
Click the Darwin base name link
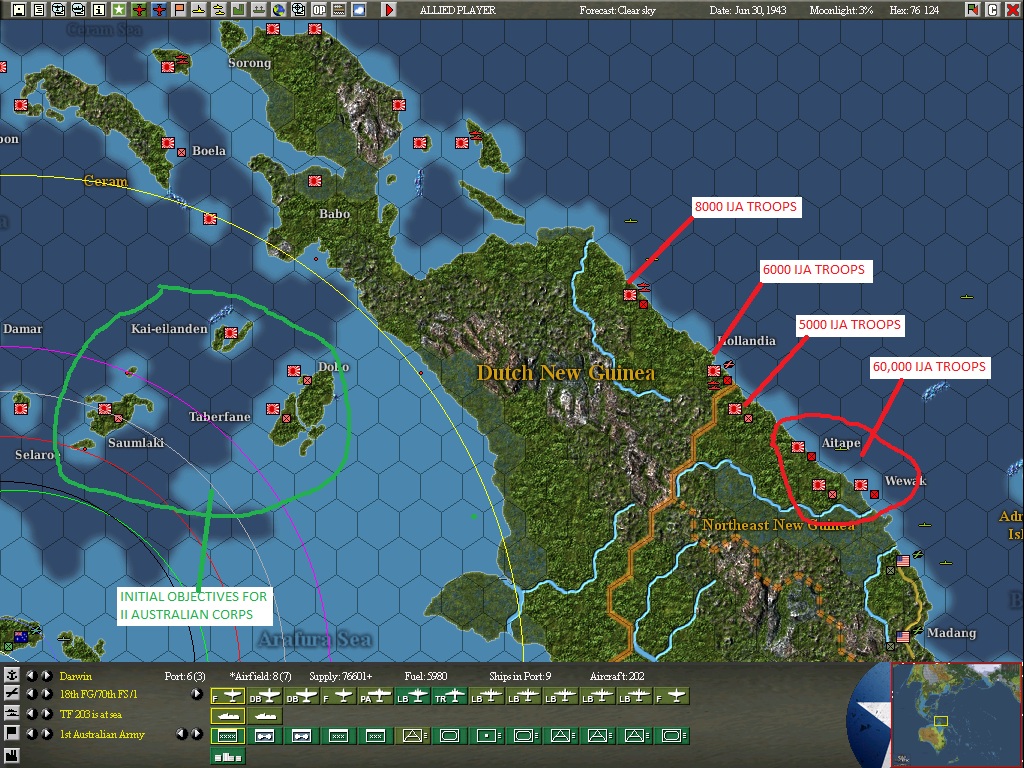(76, 676)
